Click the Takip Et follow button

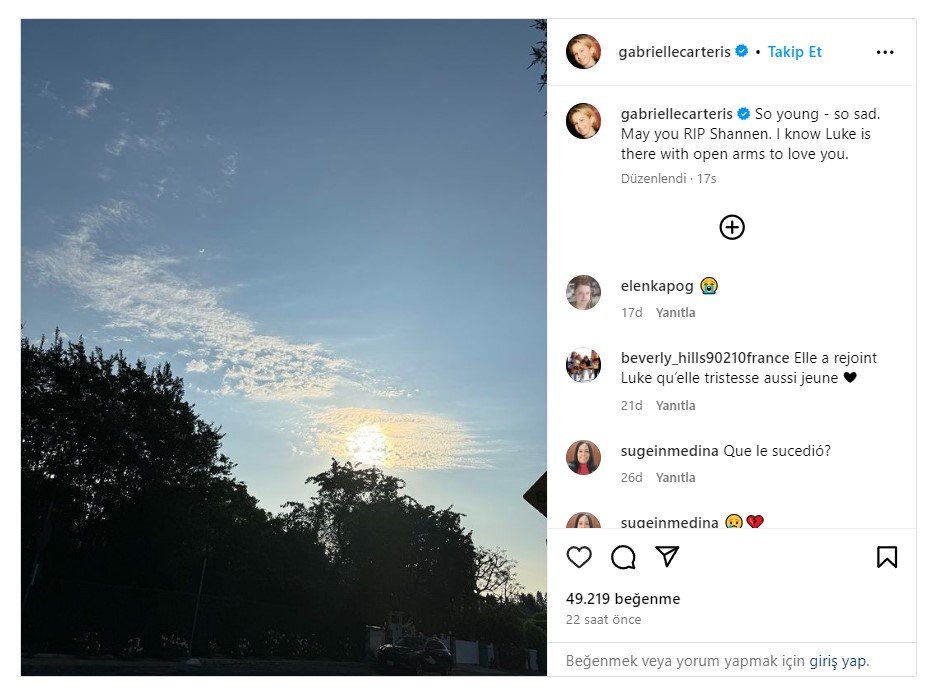795,52
